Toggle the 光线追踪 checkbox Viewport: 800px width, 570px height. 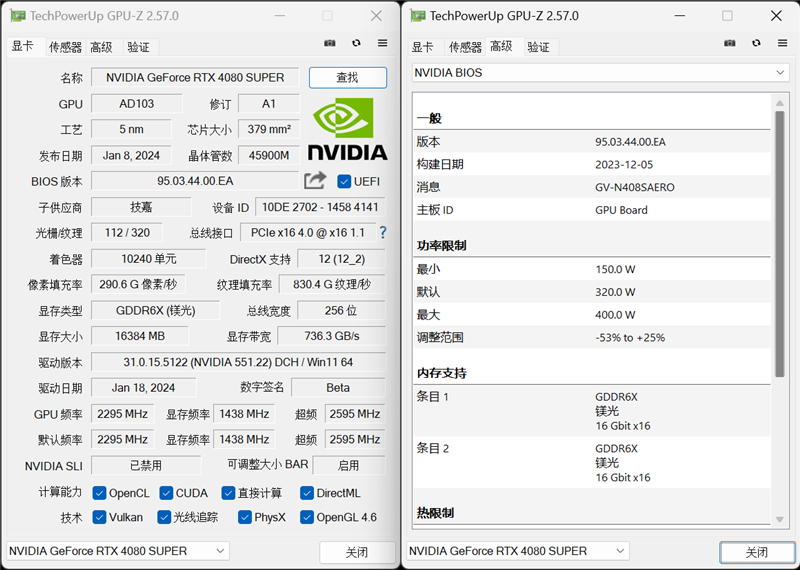[164, 517]
